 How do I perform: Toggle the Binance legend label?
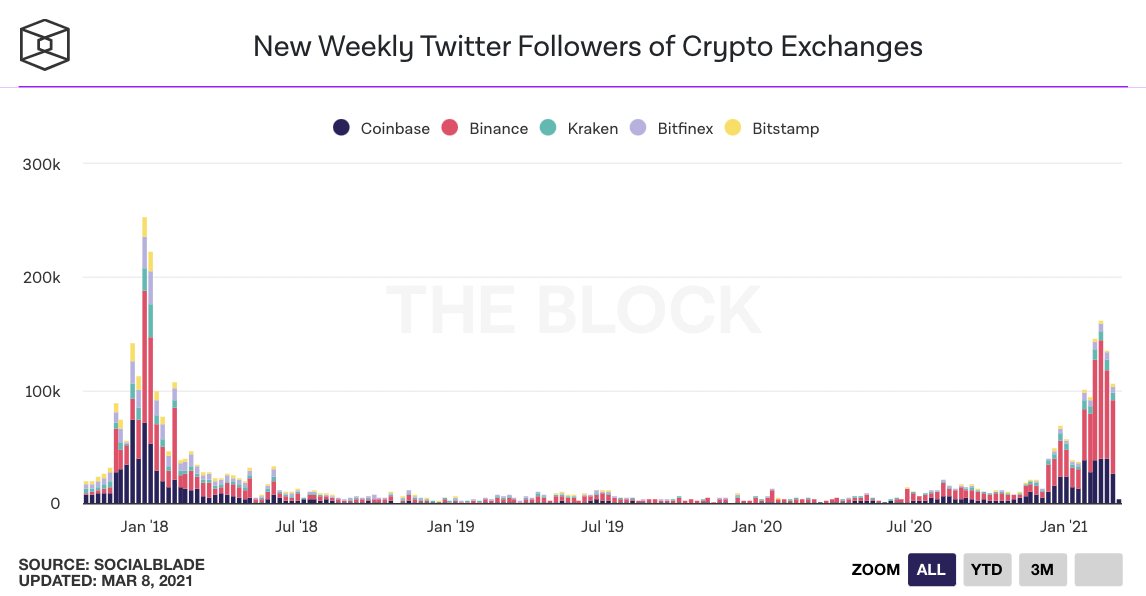click(x=498, y=128)
